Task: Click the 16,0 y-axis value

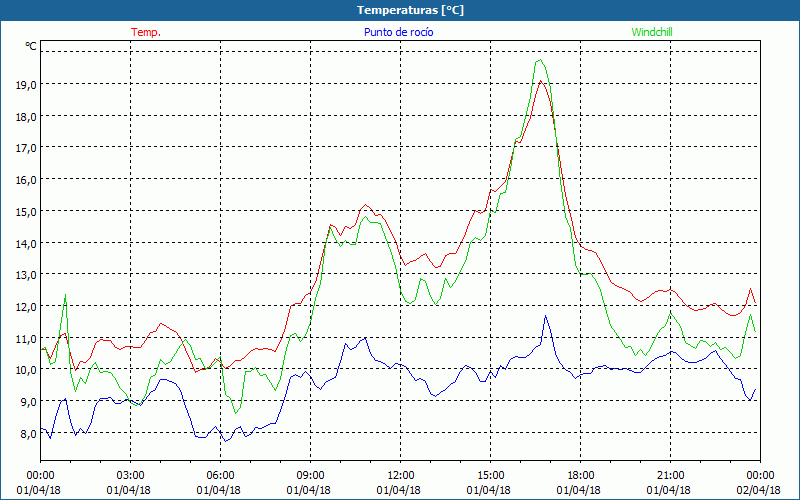Action: point(26,180)
